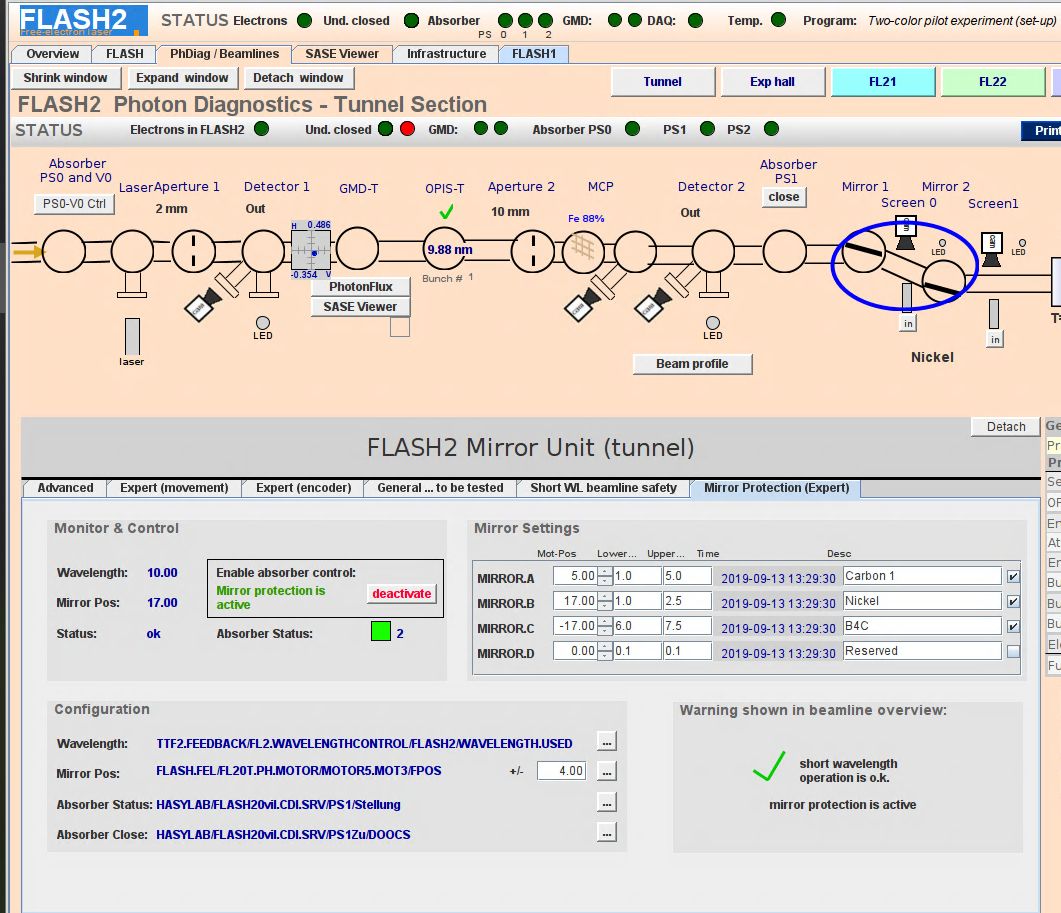Adjust MIRROR.A Mot-Pos stepper arrows
This screenshot has height=913, width=1061.
point(604,576)
